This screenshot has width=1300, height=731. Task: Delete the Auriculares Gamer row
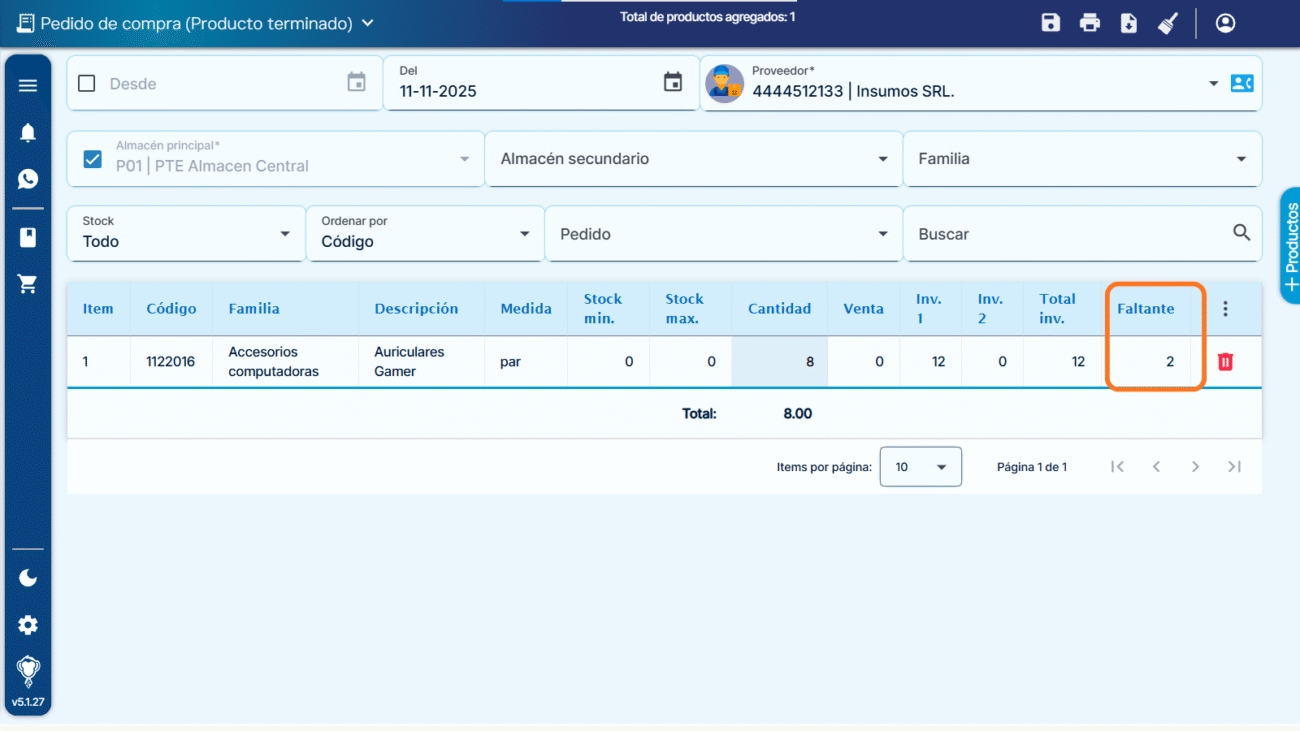point(1225,362)
